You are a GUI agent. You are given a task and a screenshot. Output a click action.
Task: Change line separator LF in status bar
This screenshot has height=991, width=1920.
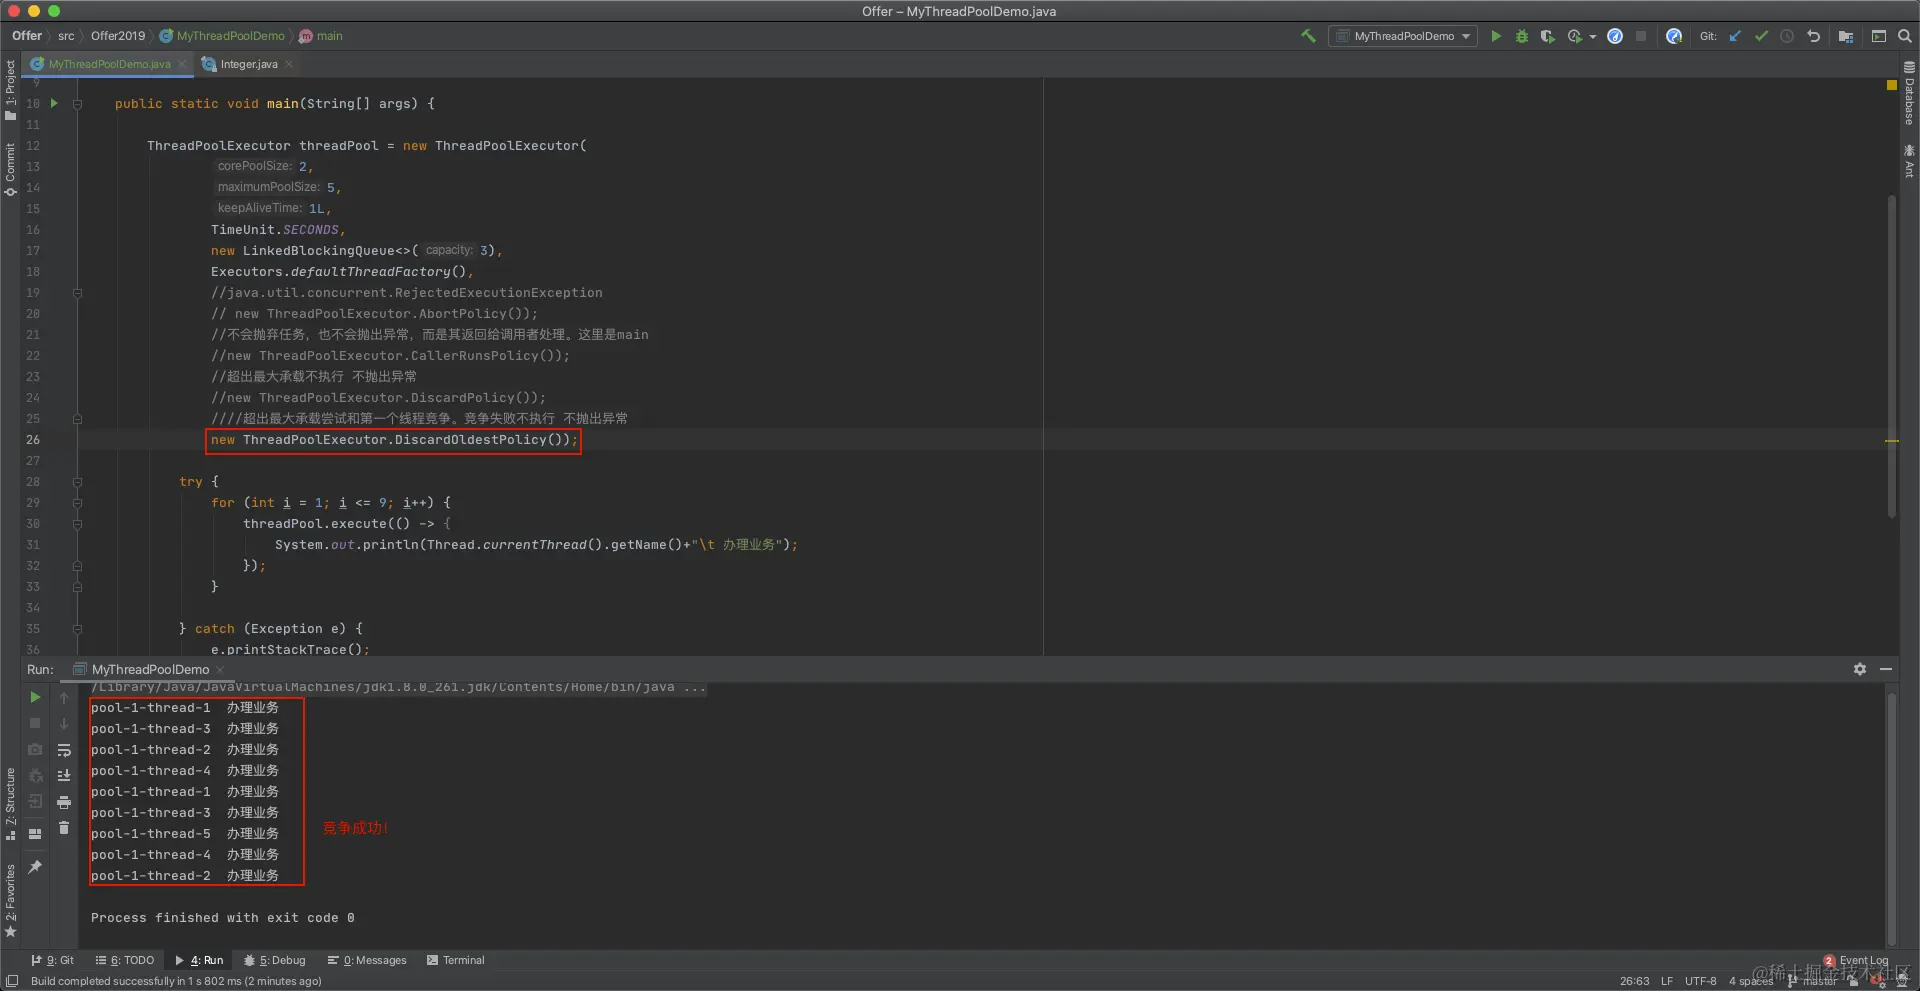click(x=1667, y=981)
